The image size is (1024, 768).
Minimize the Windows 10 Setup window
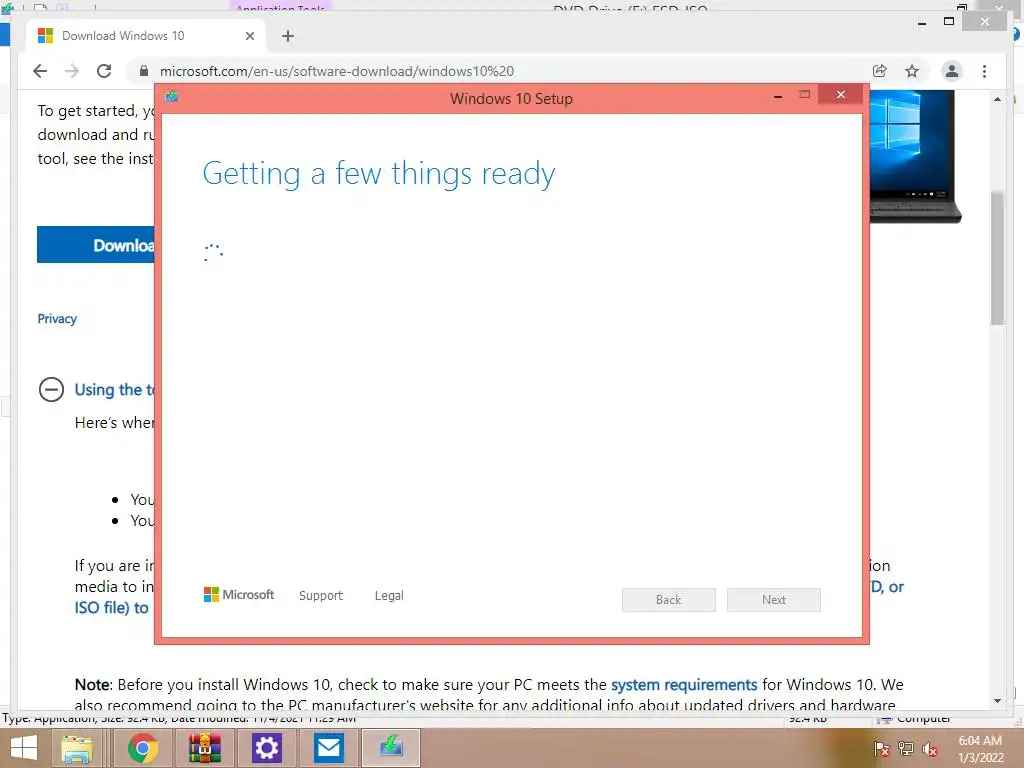[x=778, y=96]
